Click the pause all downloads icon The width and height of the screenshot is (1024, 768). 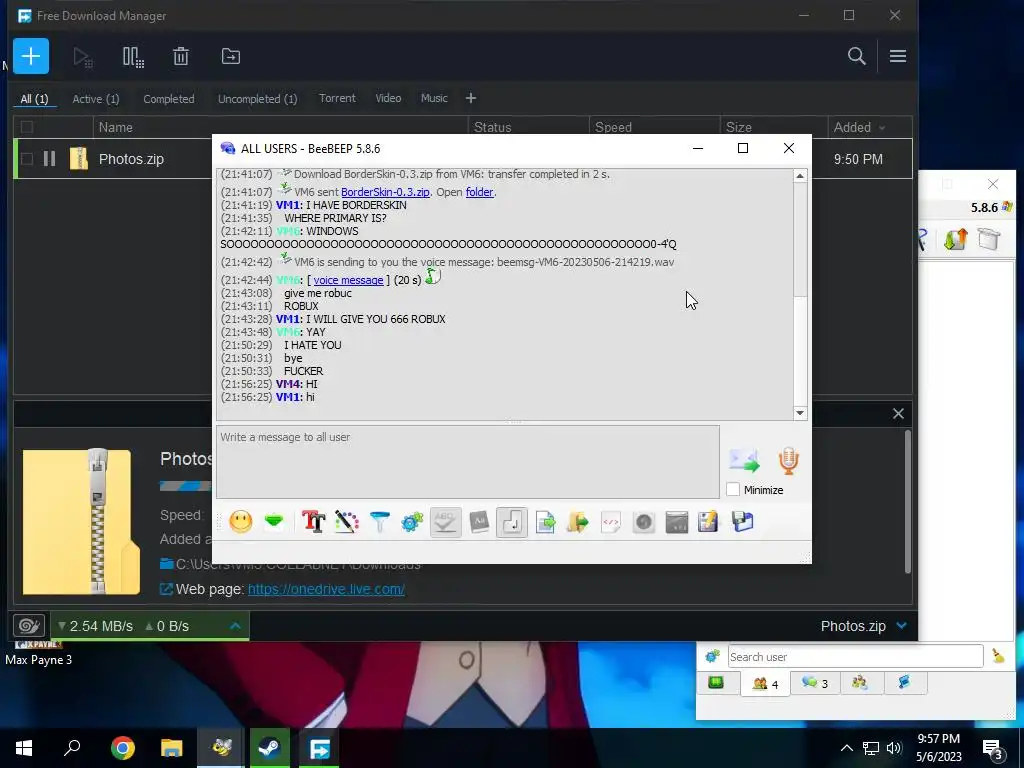click(133, 57)
